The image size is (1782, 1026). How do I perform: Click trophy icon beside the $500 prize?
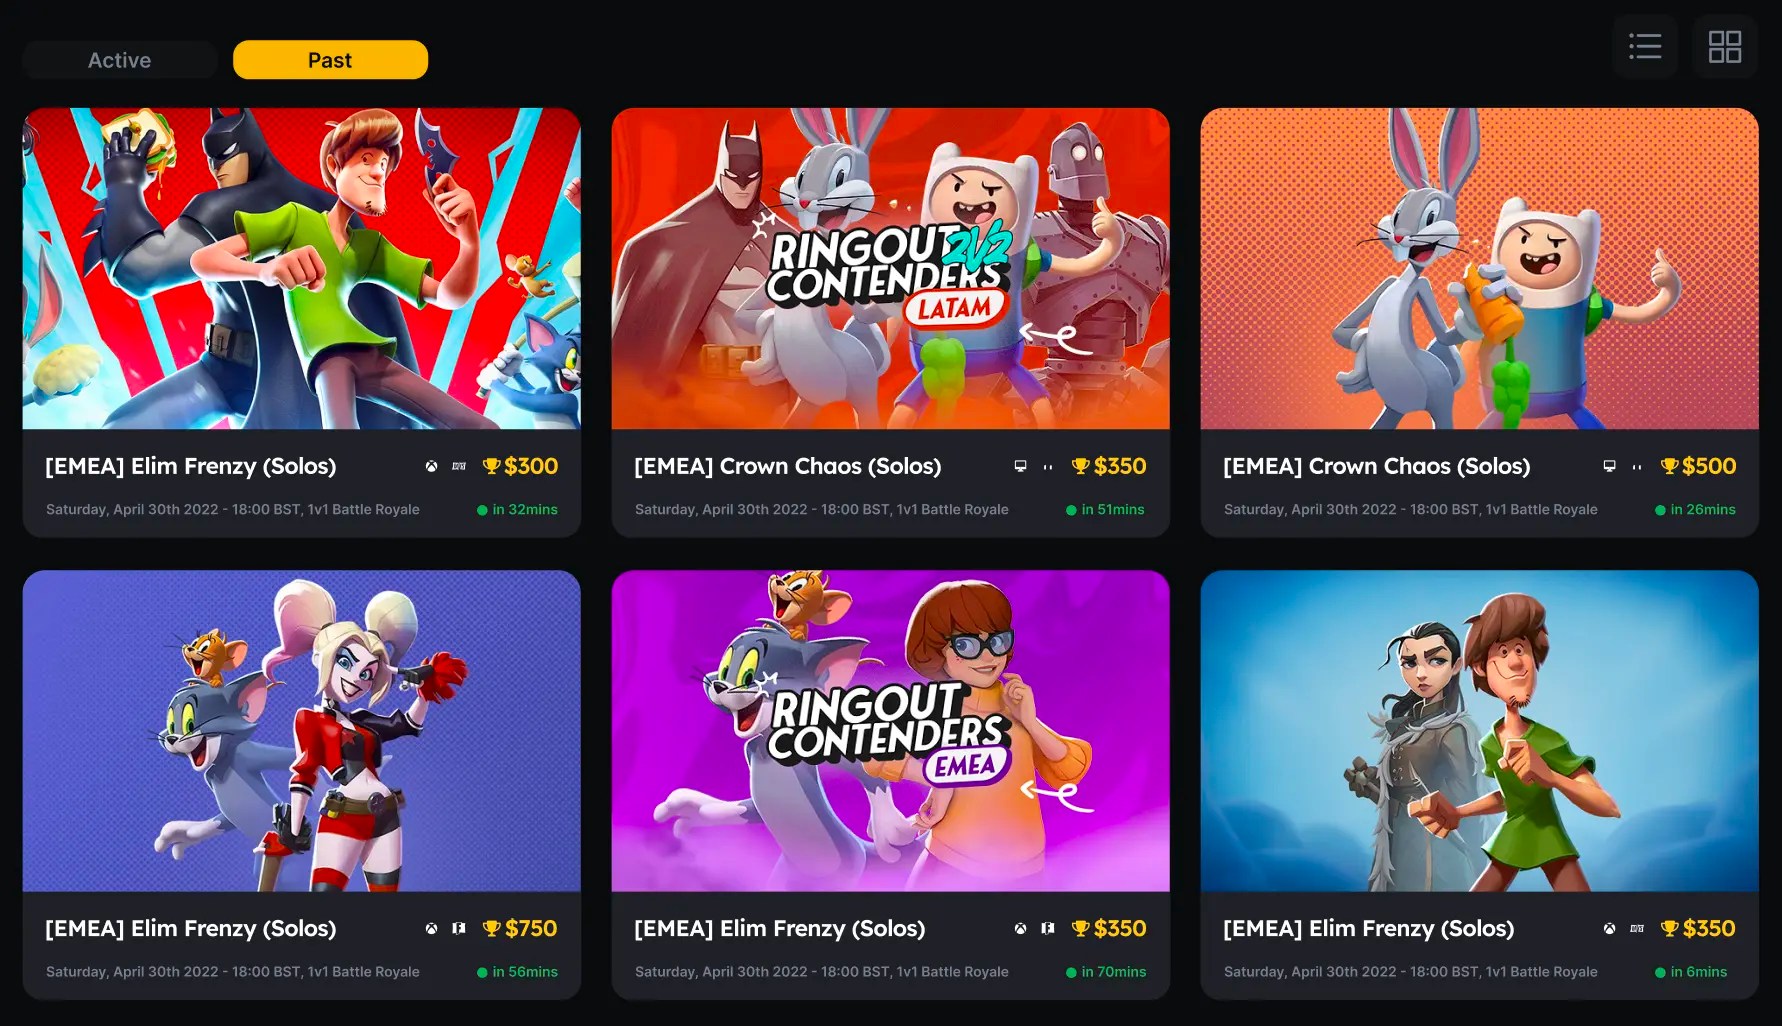pyautogui.click(x=1669, y=466)
